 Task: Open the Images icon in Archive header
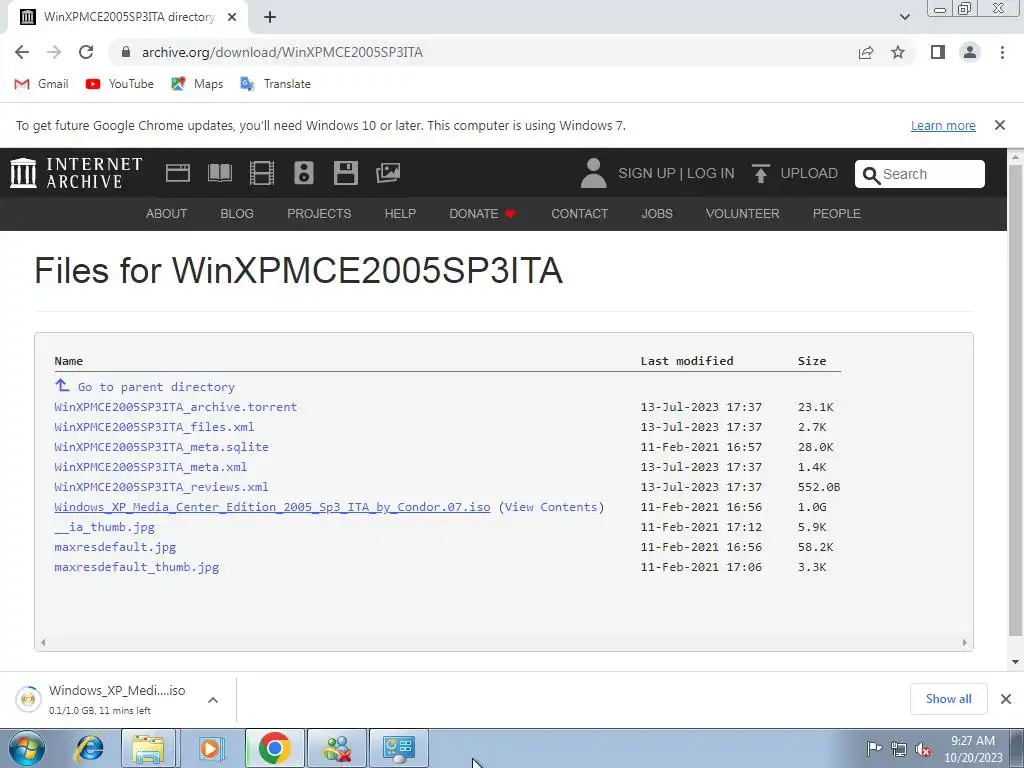click(x=388, y=173)
